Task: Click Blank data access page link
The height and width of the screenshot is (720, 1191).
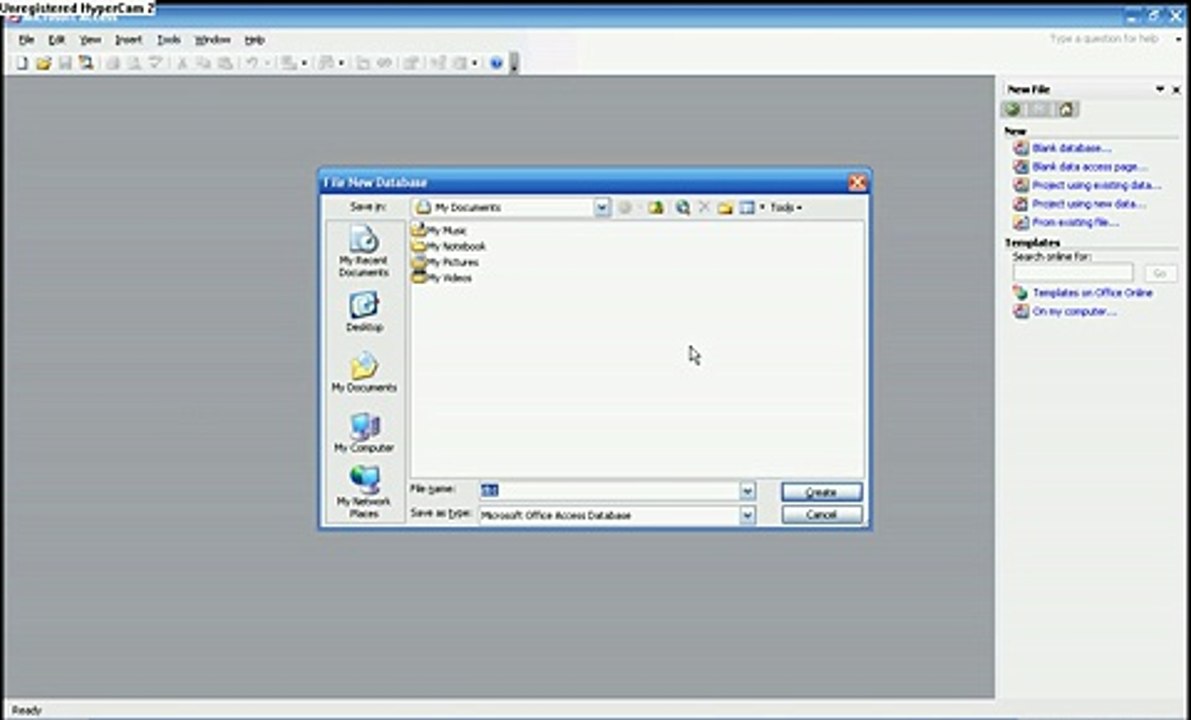Action: click(1089, 167)
